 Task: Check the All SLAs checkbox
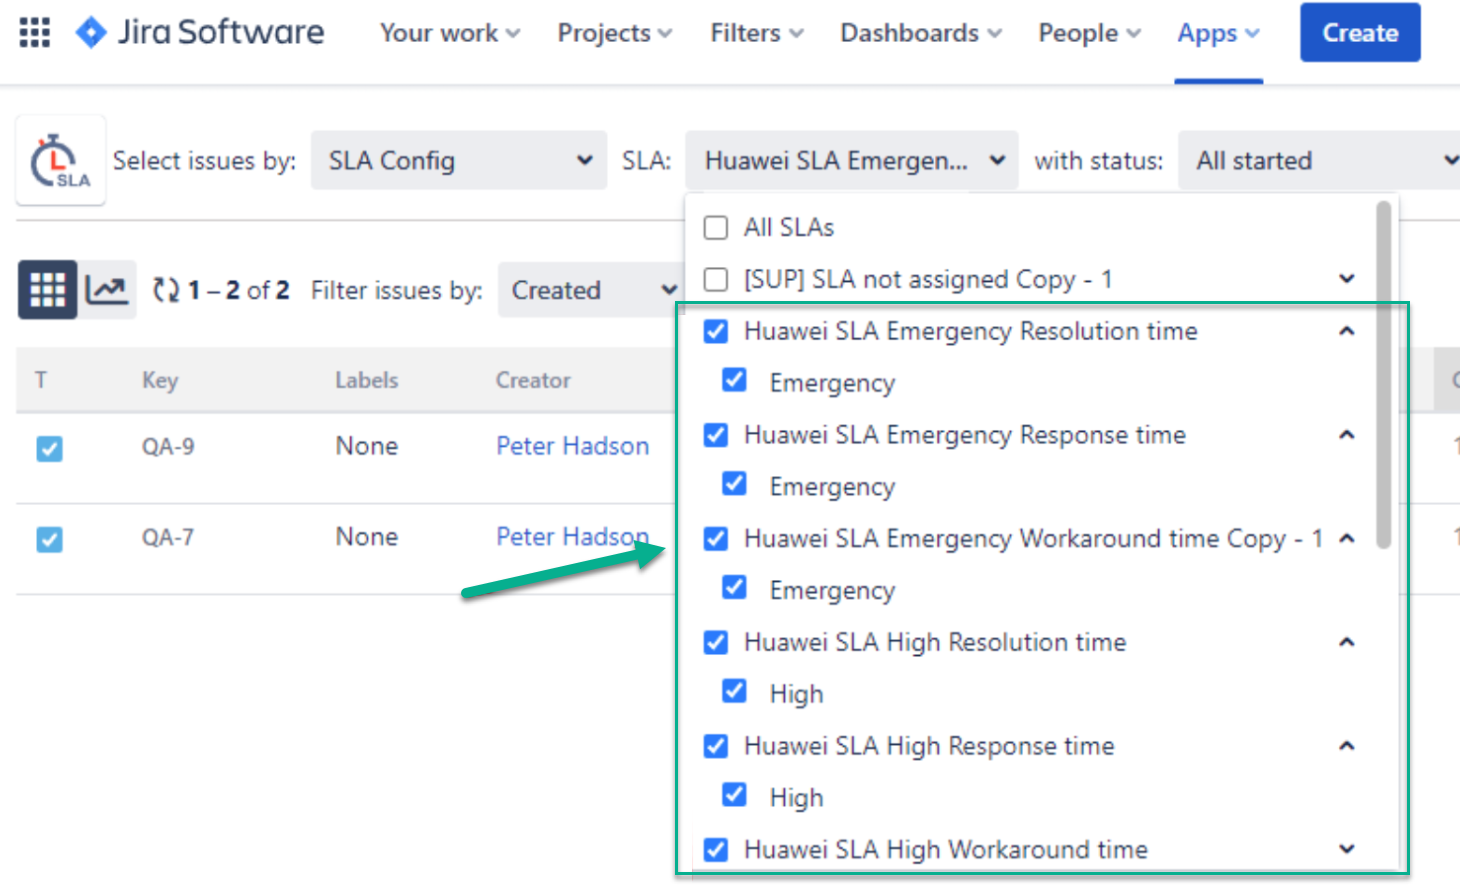(716, 228)
